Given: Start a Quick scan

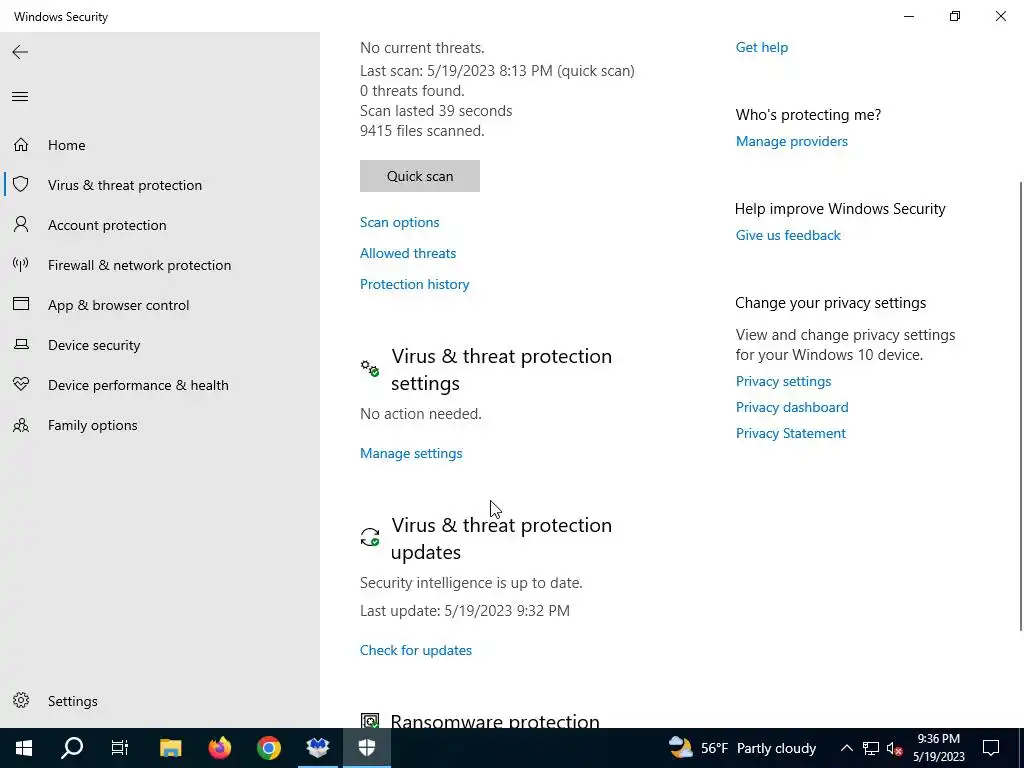Looking at the screenshot, I should [420, 176].
